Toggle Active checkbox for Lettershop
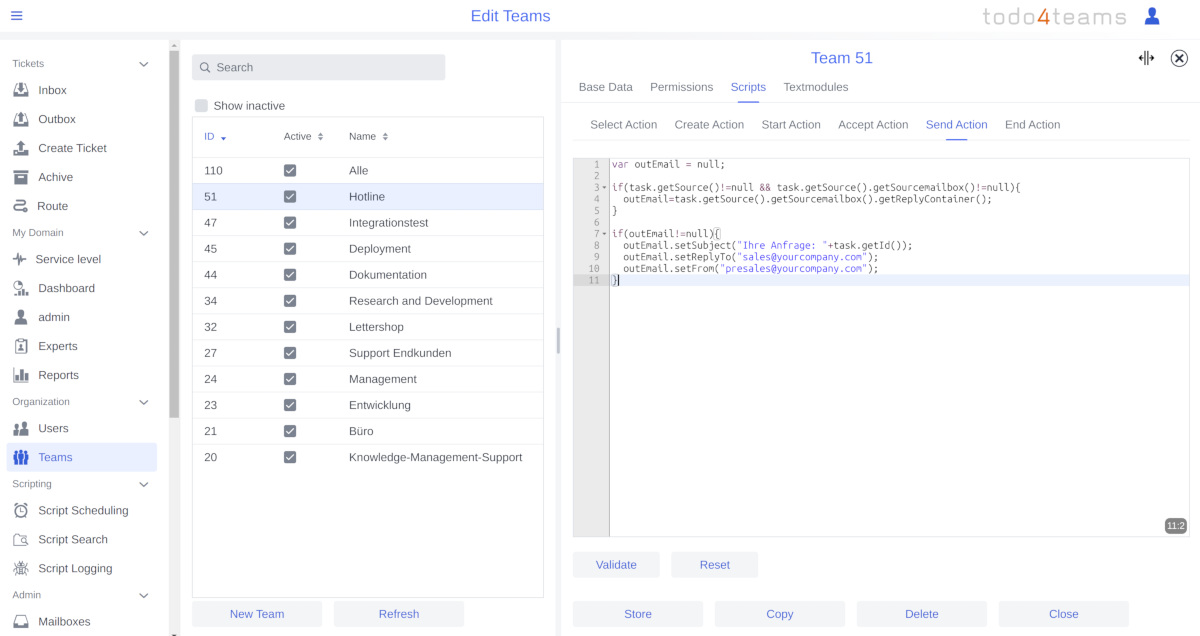This screenshot has width=1200, height=636. pyautogui.click(x=290, y=327)
